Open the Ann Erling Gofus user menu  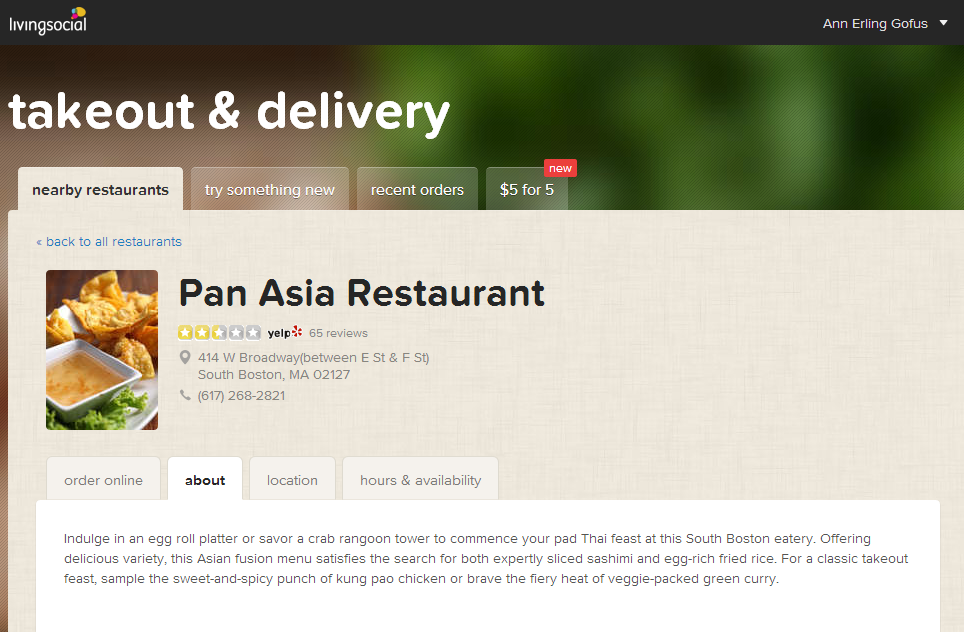(x=875, y=23)
